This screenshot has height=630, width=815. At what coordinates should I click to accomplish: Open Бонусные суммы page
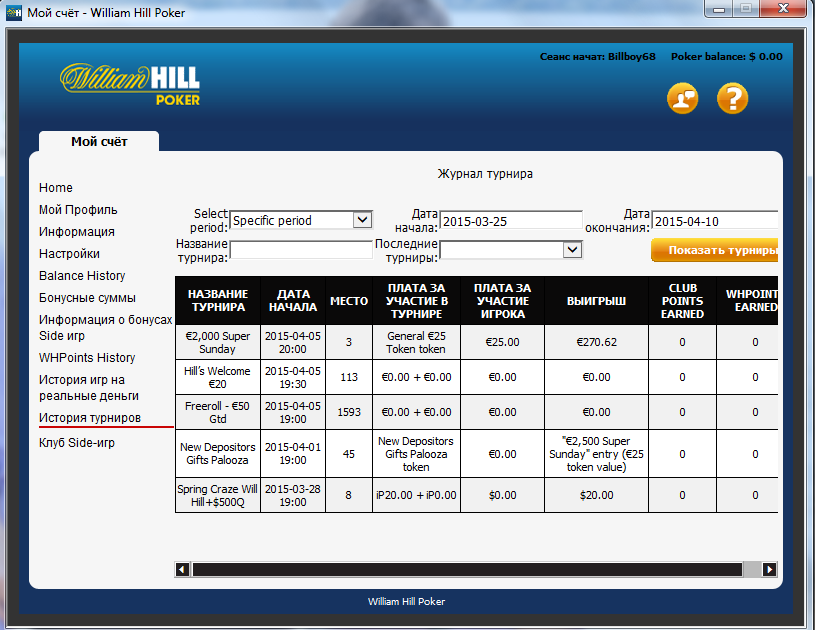pos(87,298)
